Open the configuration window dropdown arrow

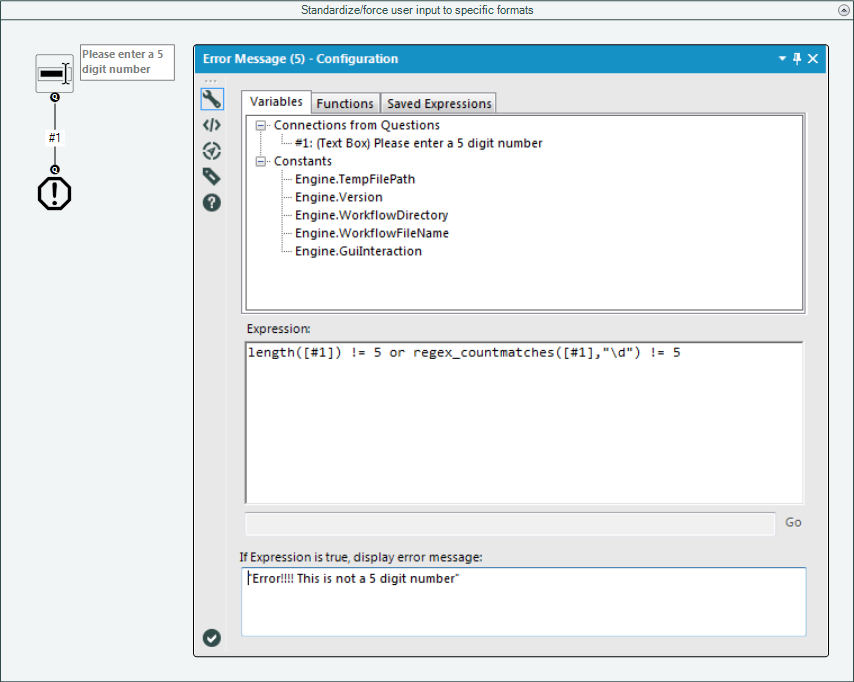(x=783, y=58)
